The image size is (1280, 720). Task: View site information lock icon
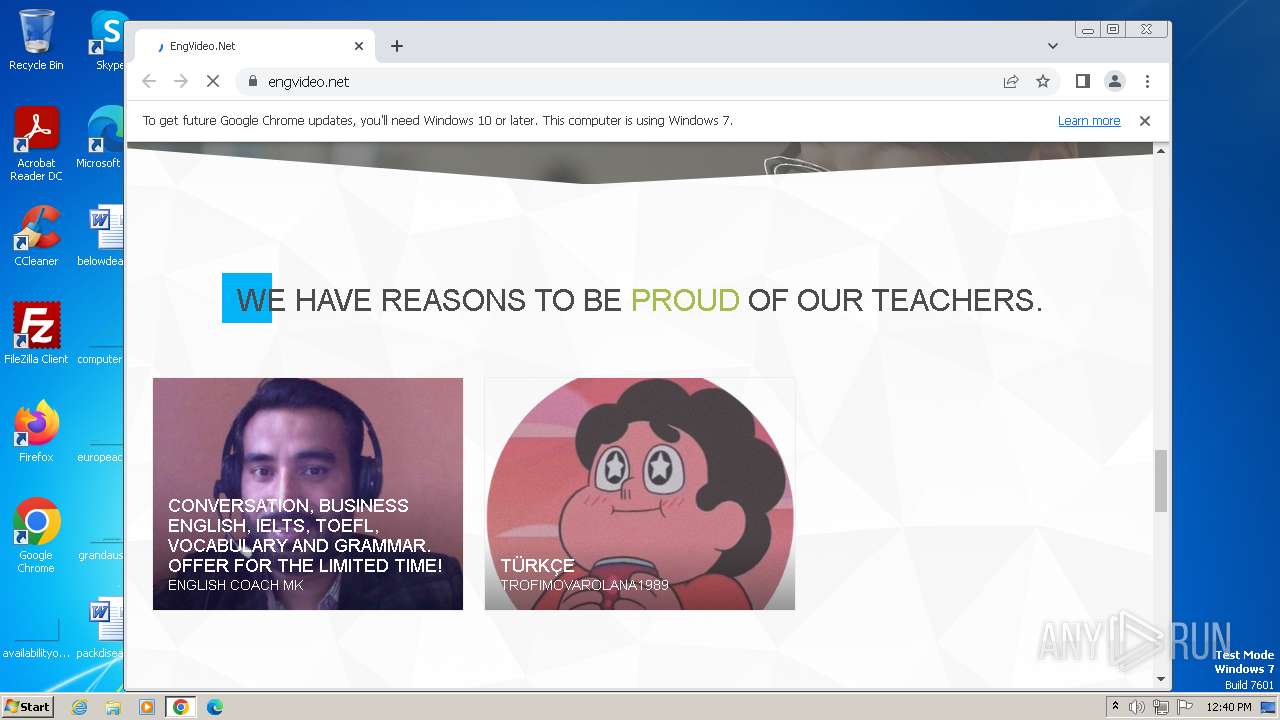252,82
